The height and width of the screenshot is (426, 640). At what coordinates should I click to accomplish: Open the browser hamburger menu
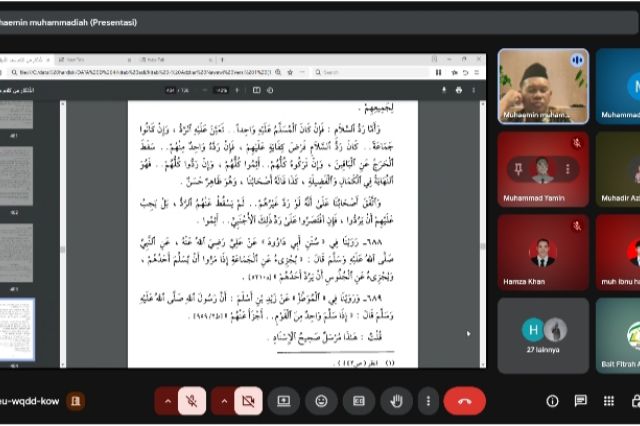pos(476,72)
